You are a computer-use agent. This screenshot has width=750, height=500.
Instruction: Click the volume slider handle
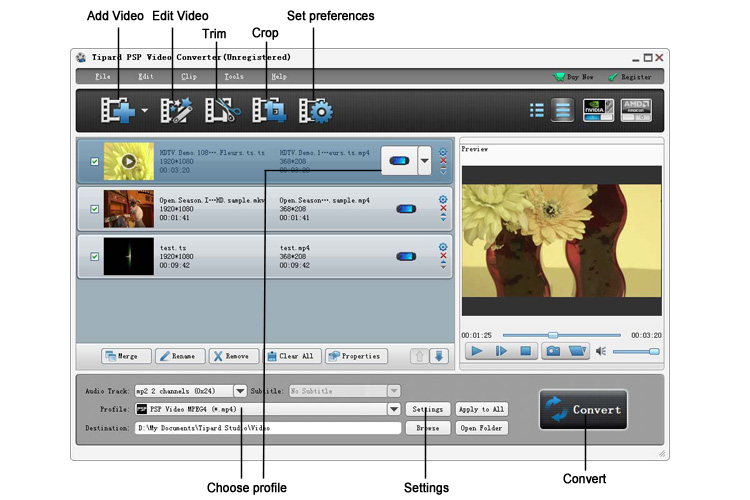654,352
